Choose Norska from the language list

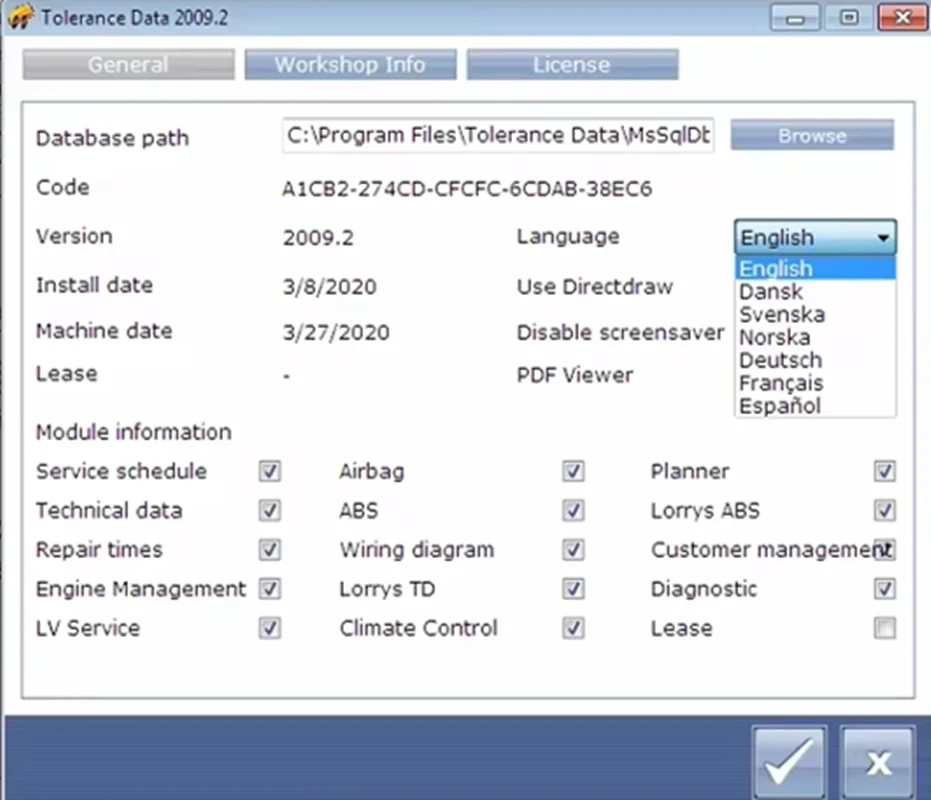click(x=815, y=337)
